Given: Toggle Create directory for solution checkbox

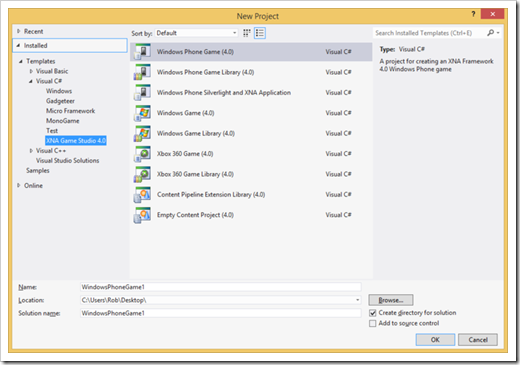Looking at the screenshot, I should [x=373, y=313].
